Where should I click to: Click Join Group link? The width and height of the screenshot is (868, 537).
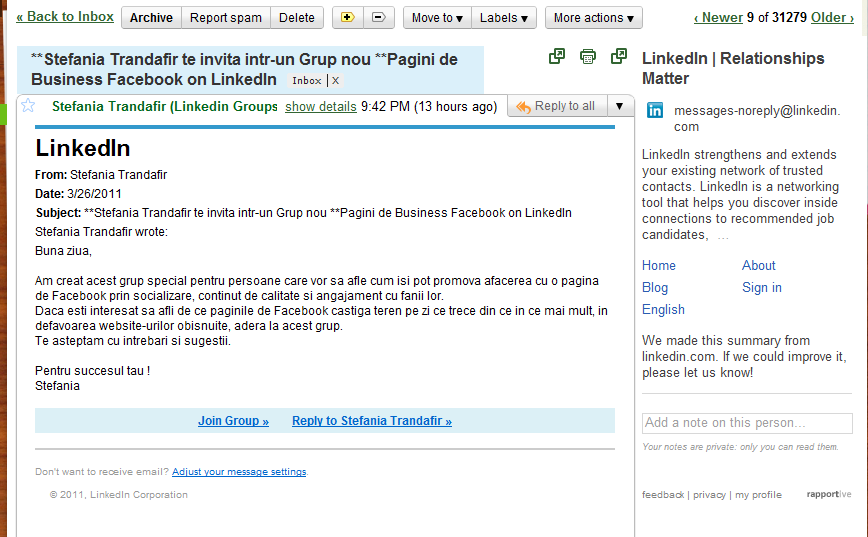click(x=233, y=421)
